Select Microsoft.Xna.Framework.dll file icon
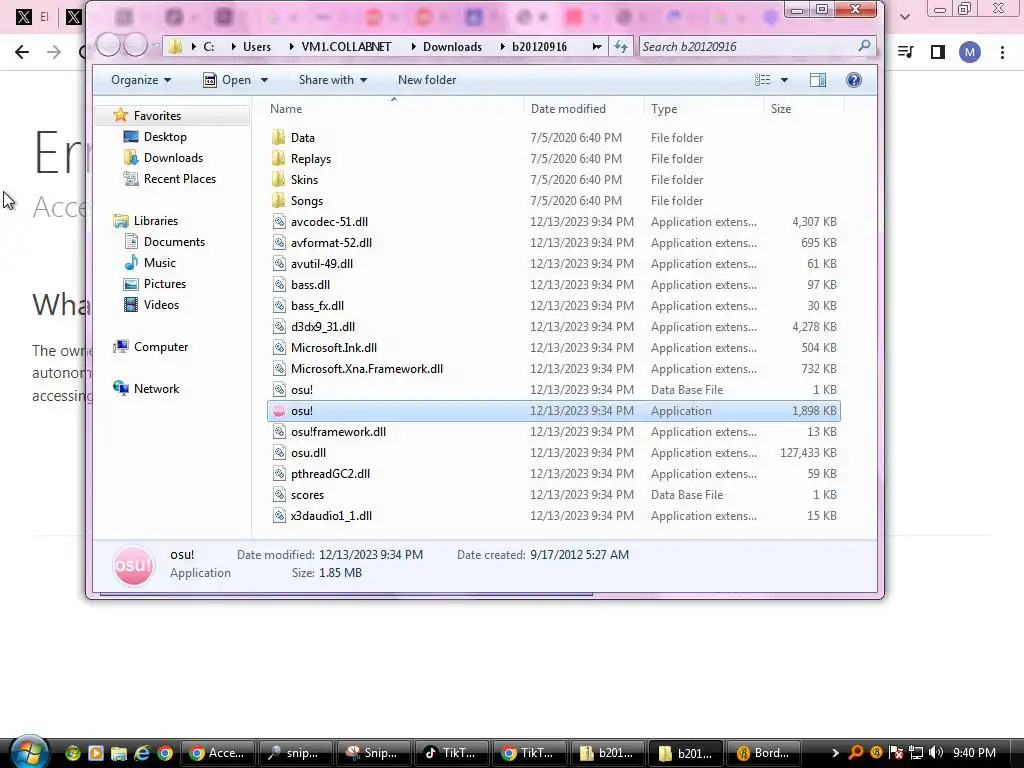 pos(279,369)
